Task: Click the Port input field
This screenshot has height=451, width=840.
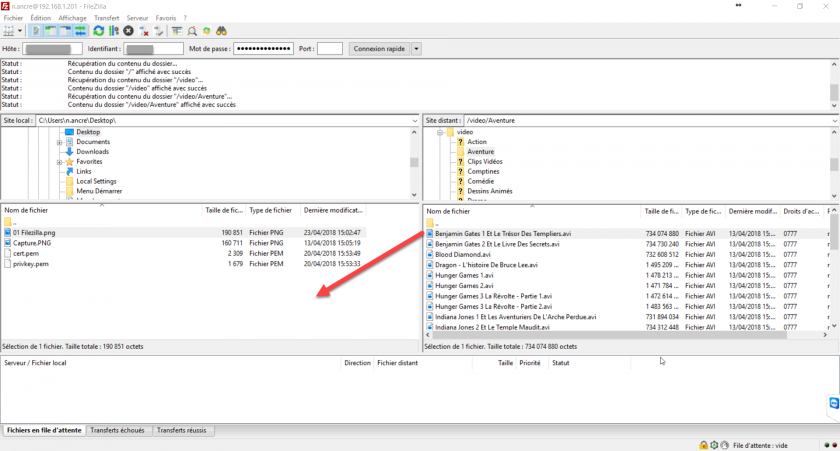Action: point(330,49)
